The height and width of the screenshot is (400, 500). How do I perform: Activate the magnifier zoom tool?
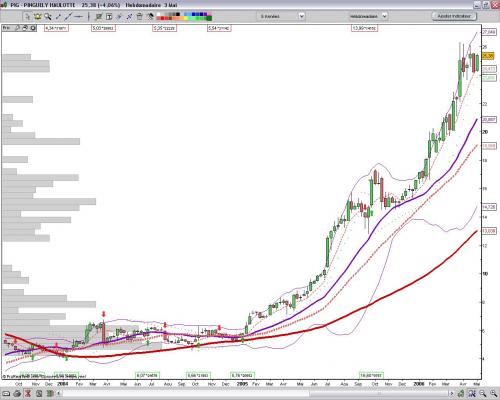point(48,16)
